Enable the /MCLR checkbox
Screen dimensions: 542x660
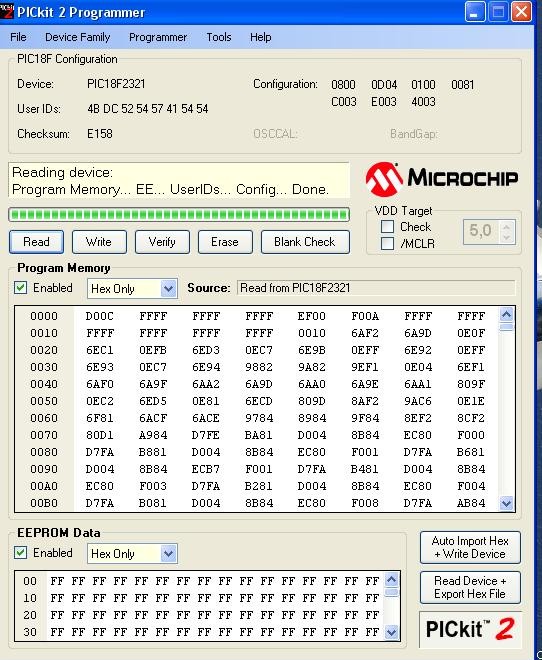coord(387,243)
